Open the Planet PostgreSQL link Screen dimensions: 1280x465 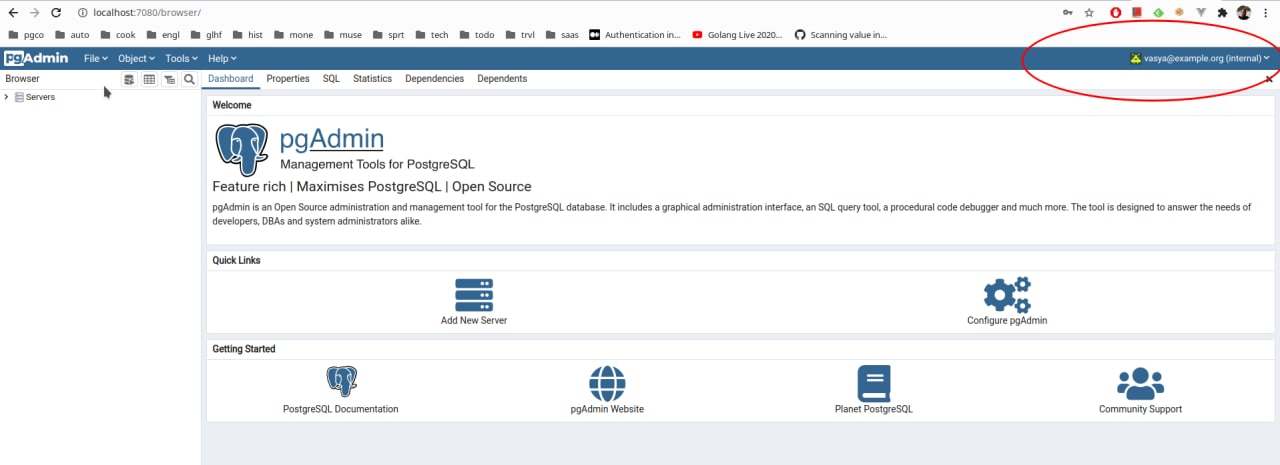pos(874,409)
